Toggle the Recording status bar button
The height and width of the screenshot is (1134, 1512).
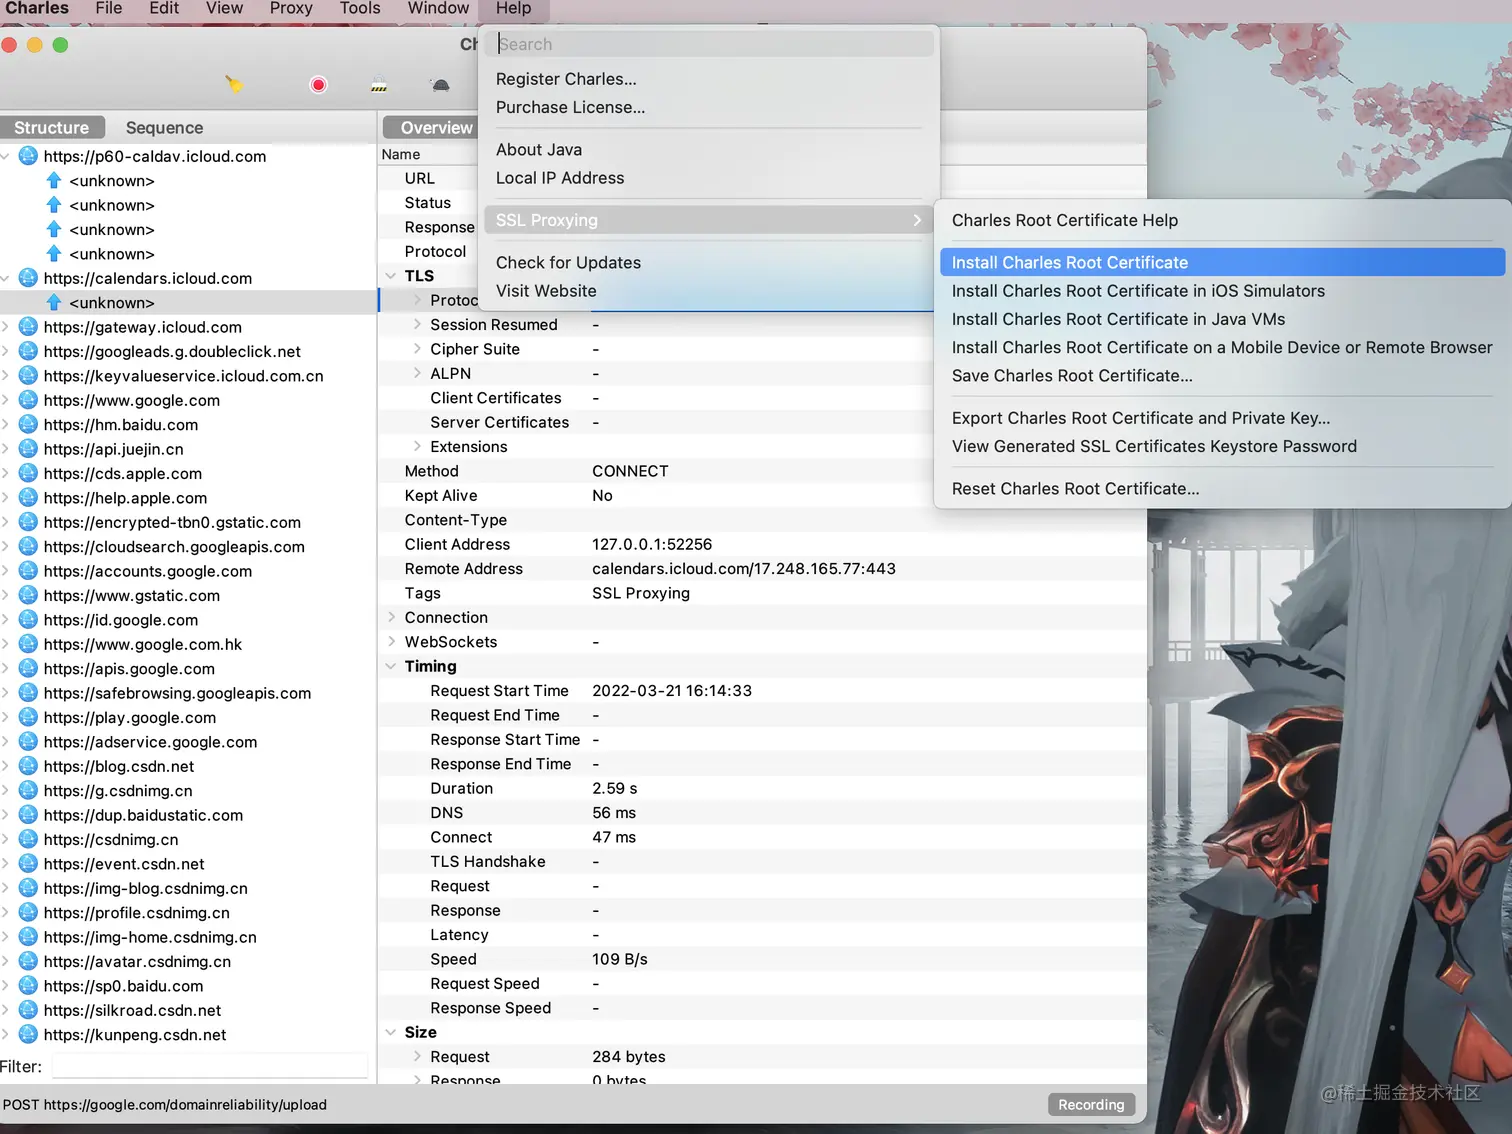click(1091, 1105)
